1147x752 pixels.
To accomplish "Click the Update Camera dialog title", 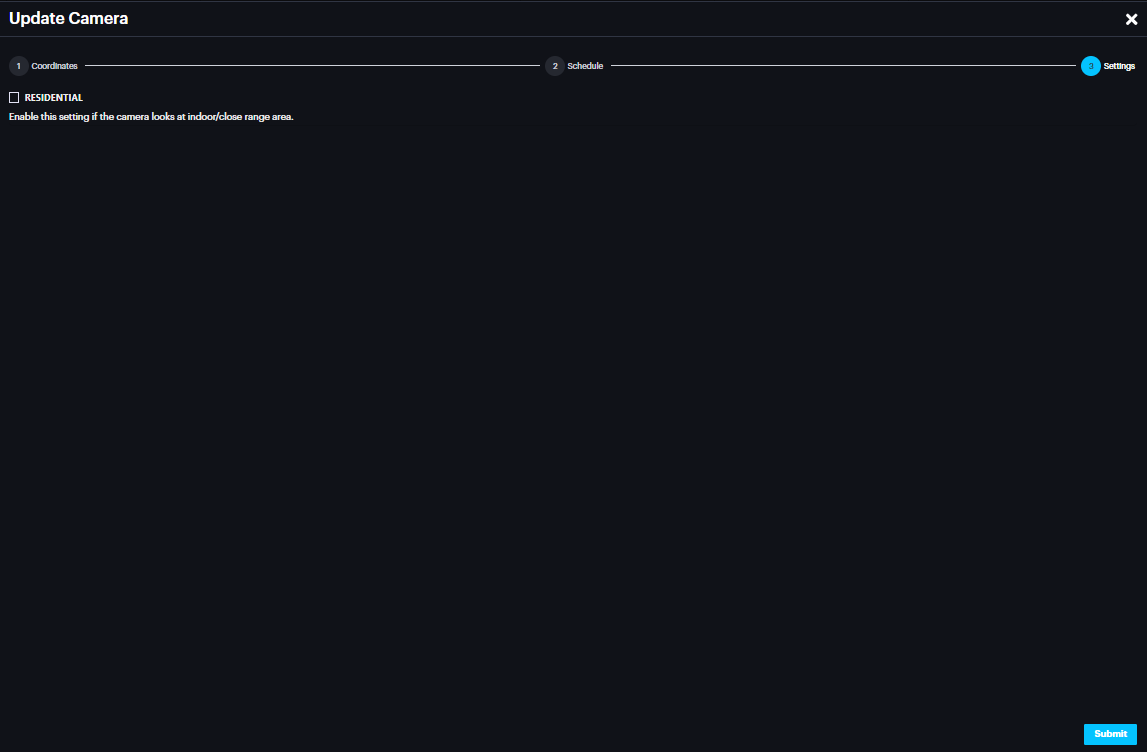I will pyautogui.click(x=68, y=18).
